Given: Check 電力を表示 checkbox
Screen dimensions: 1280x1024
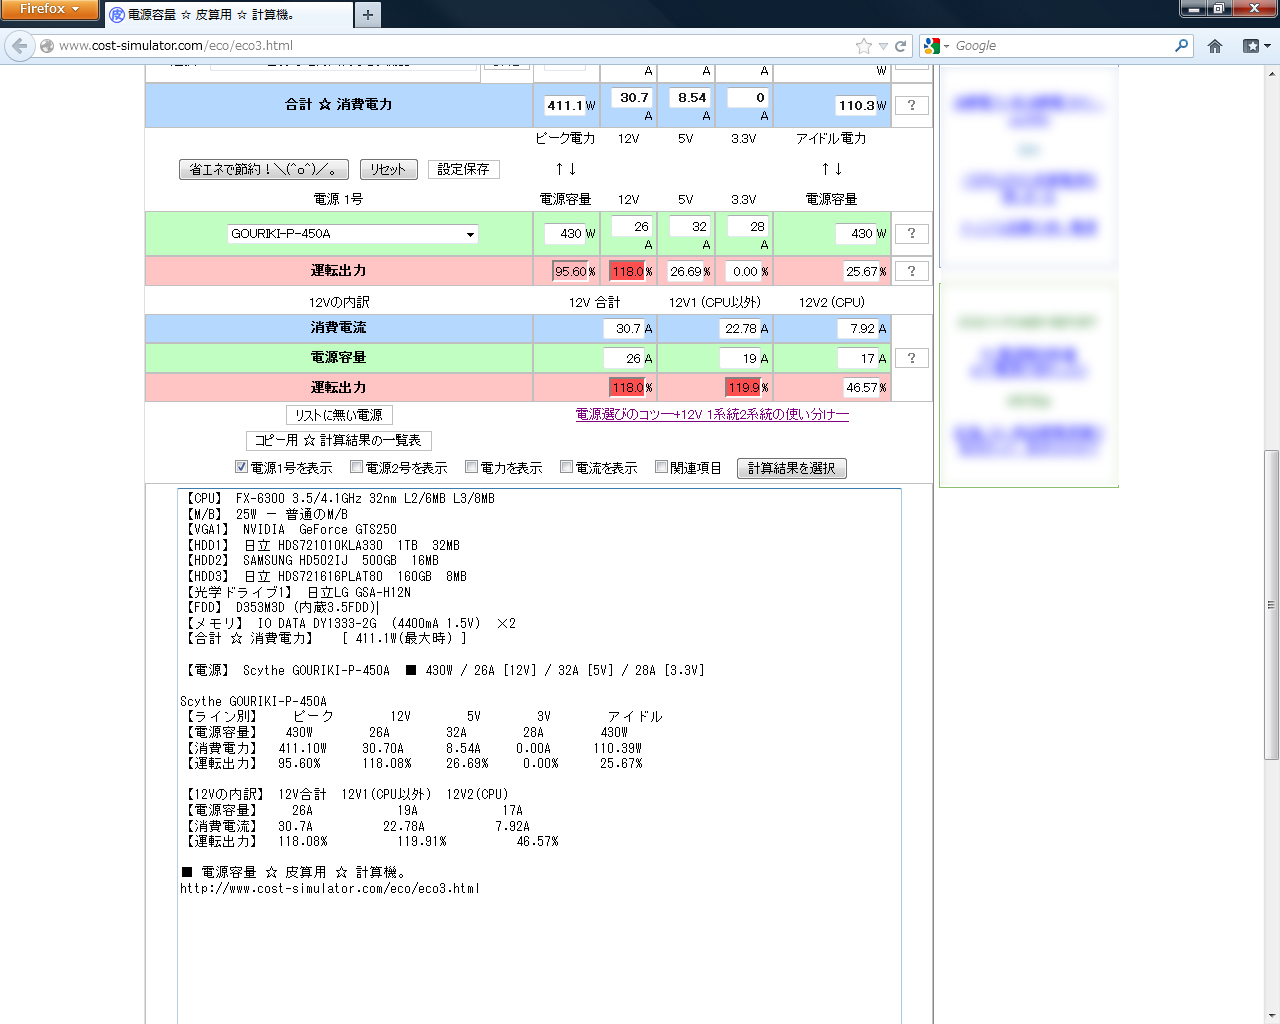Looking at the screenshot, I should tap(471, 467).
